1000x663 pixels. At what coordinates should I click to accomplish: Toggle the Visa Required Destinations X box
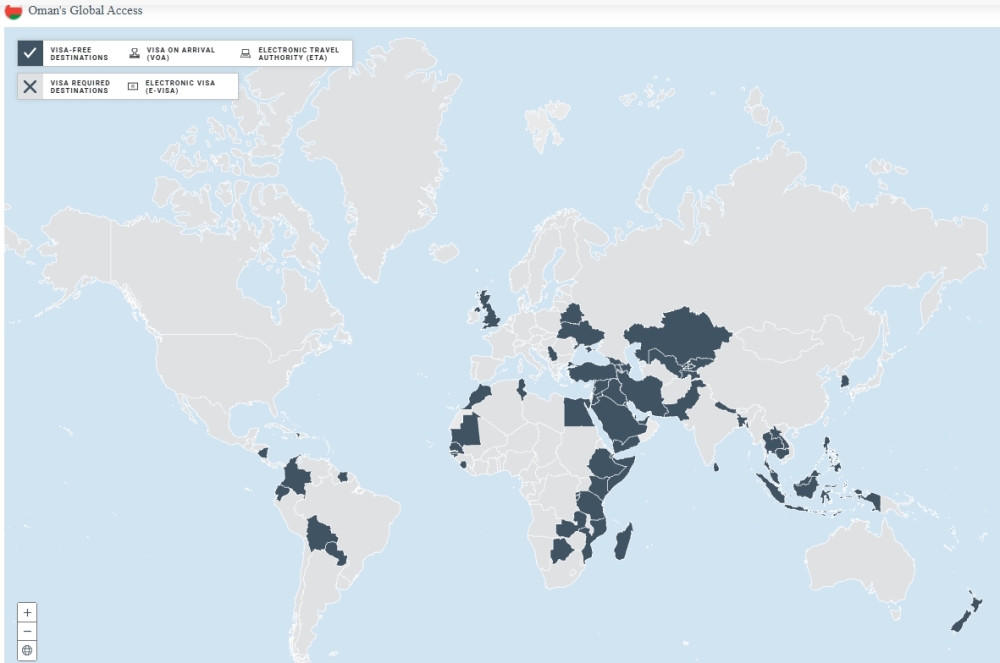coord(30,86)
